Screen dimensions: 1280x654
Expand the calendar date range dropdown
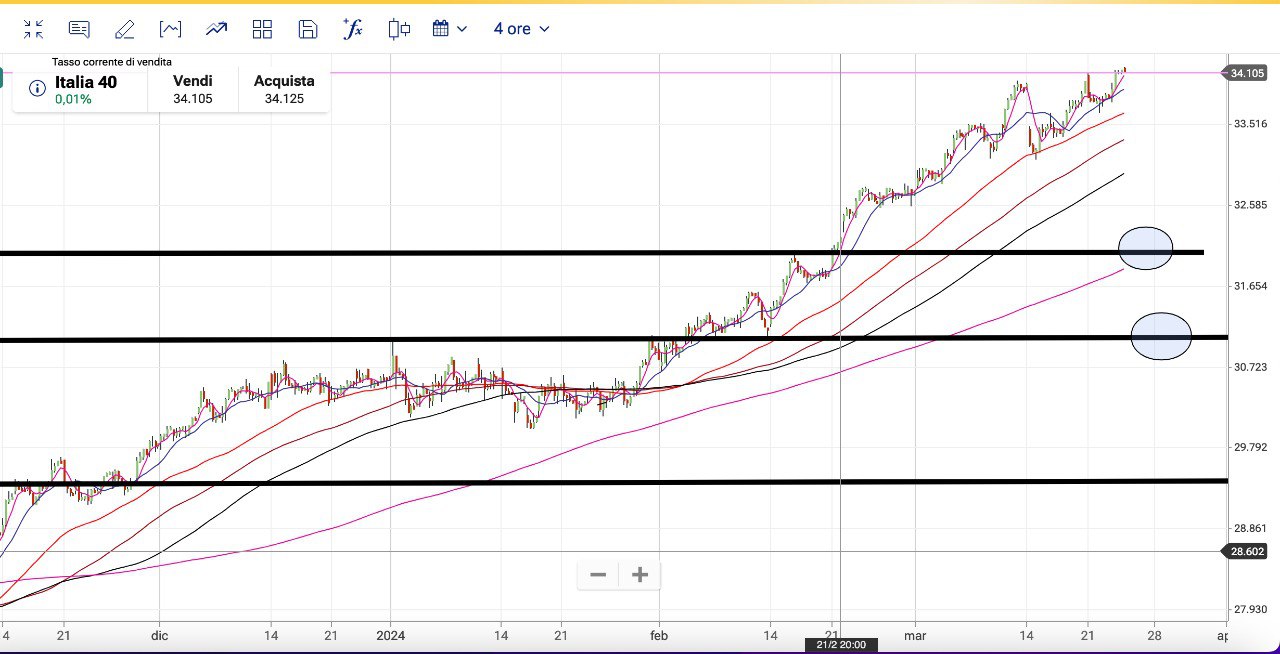tap(449, 29)
